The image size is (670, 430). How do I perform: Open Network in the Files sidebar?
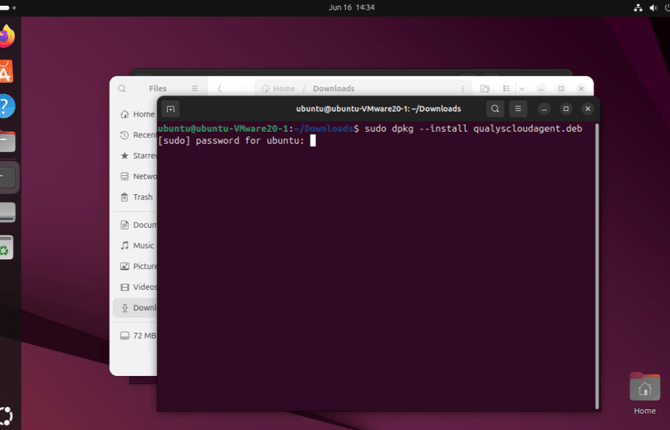[136, 177]
